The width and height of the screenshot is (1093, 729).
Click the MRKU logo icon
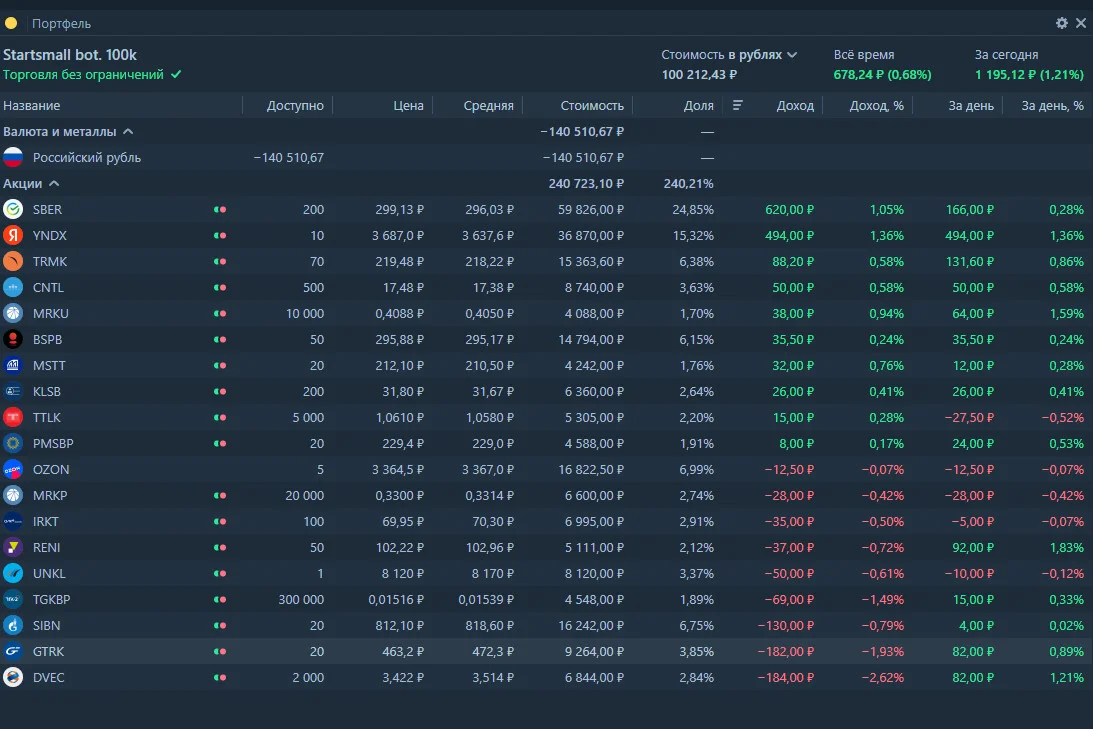[x=13, y=314]
